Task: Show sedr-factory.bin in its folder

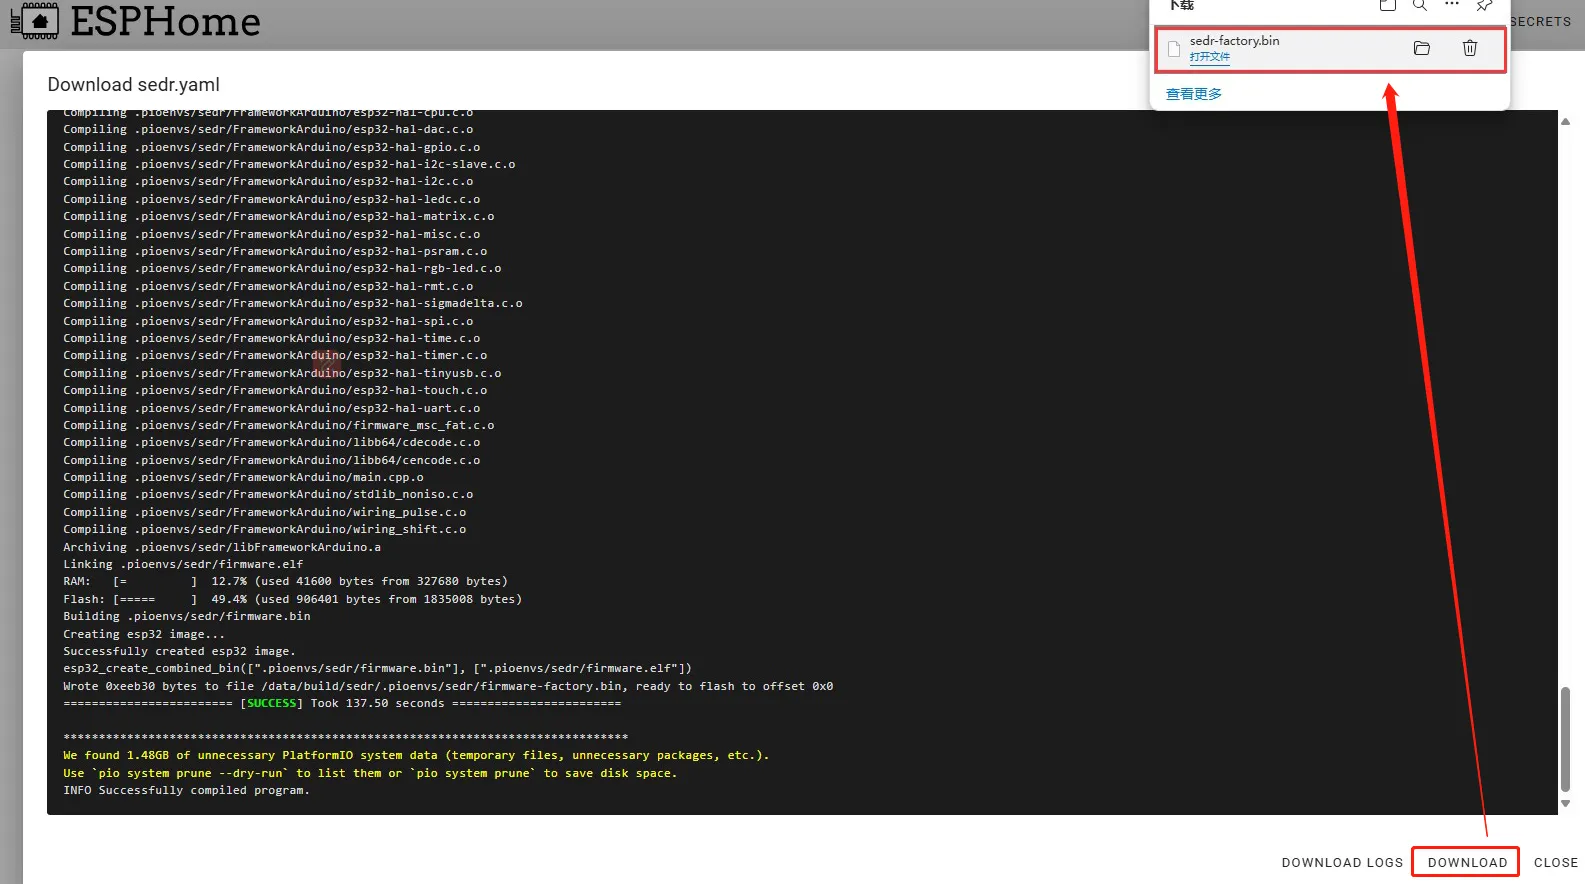Action: click(1421, 48)
